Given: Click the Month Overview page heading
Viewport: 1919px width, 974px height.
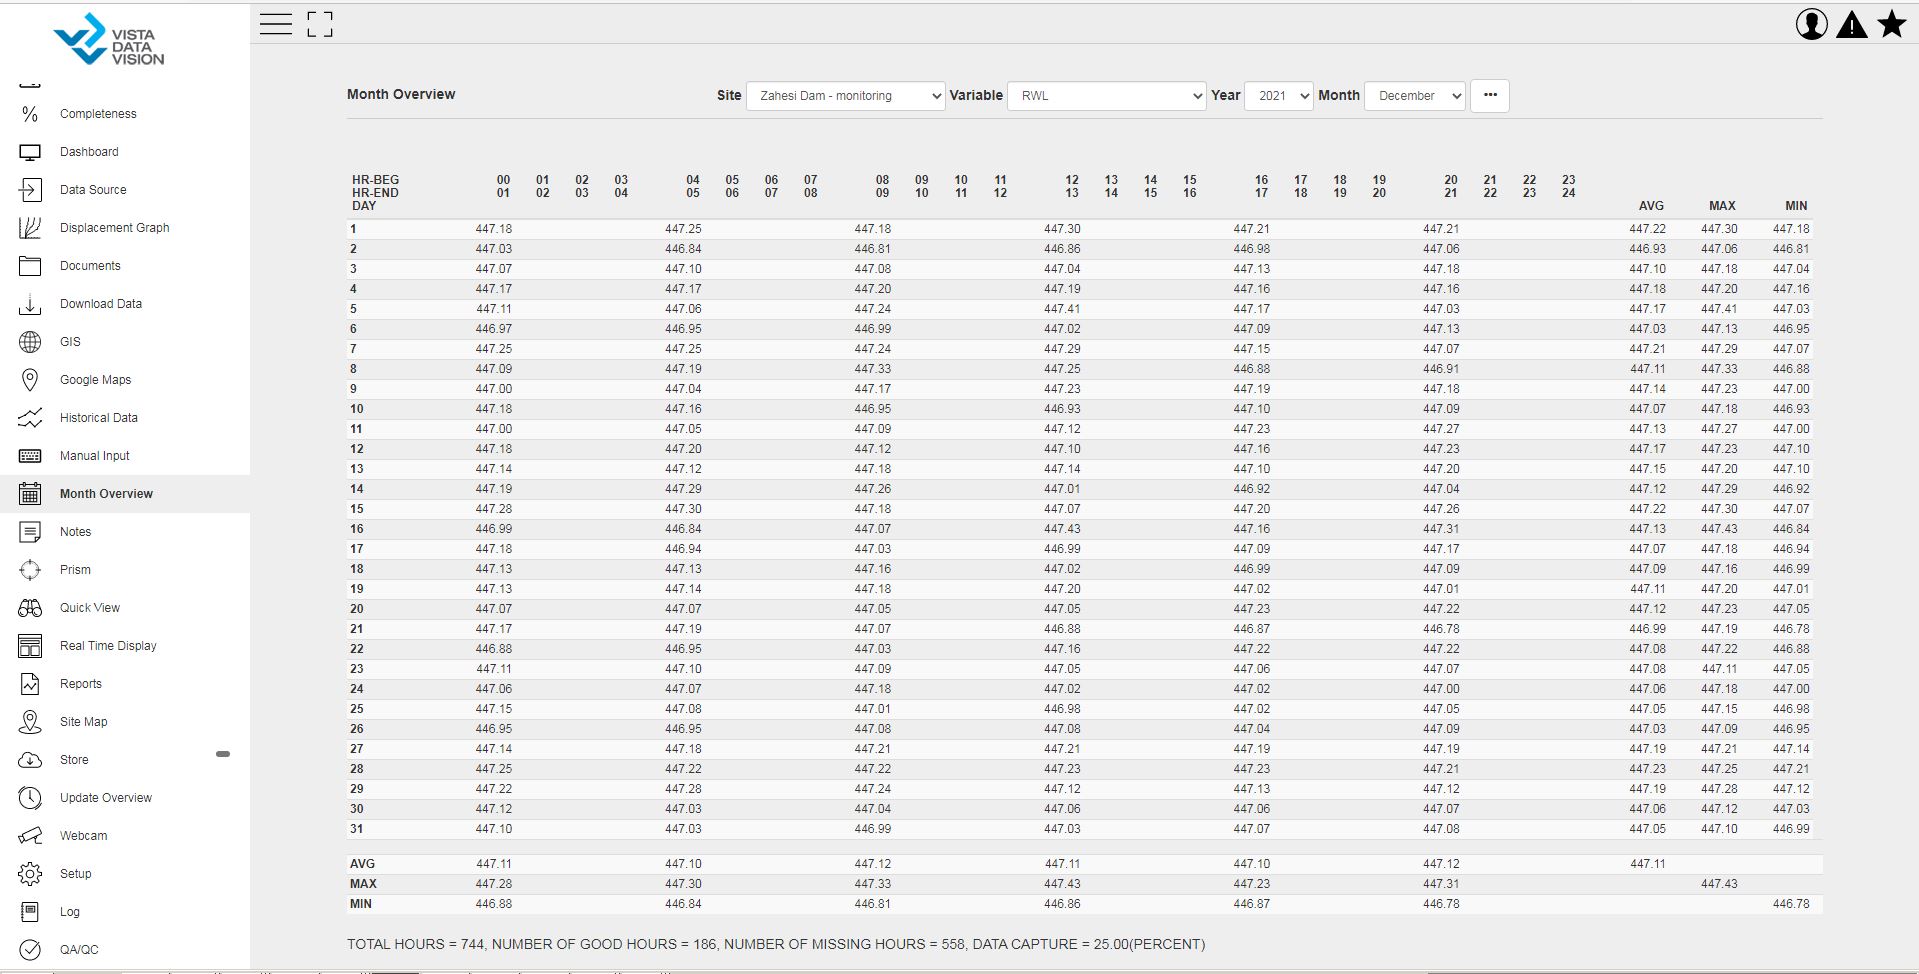Looking at the screenshot, I should pyautogui.click(x=401, y=94).
